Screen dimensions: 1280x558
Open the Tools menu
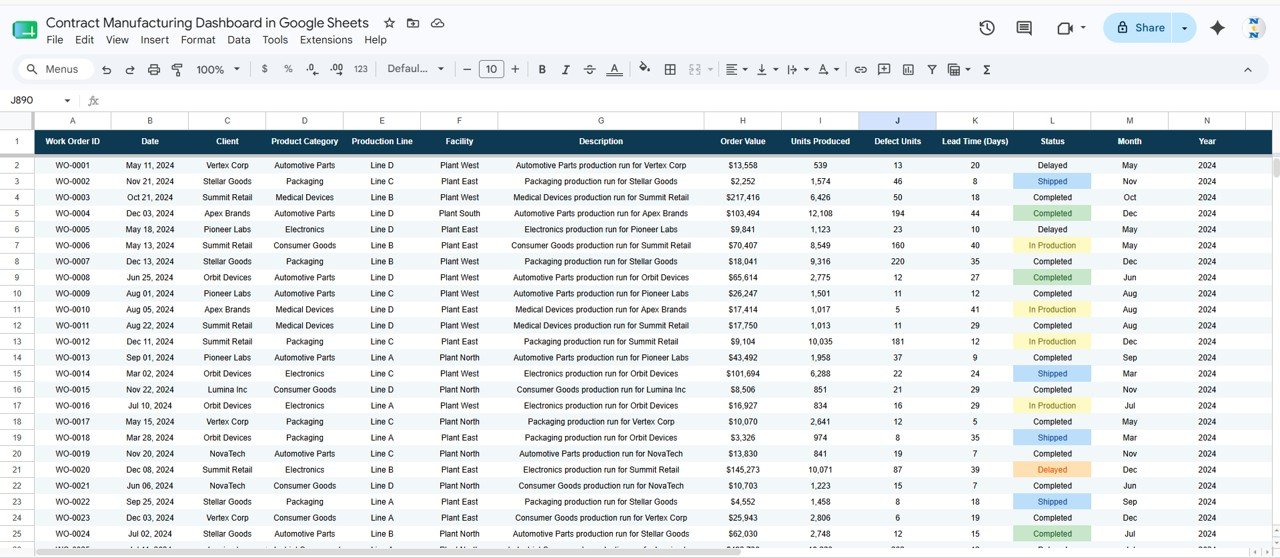click(275, 40)
